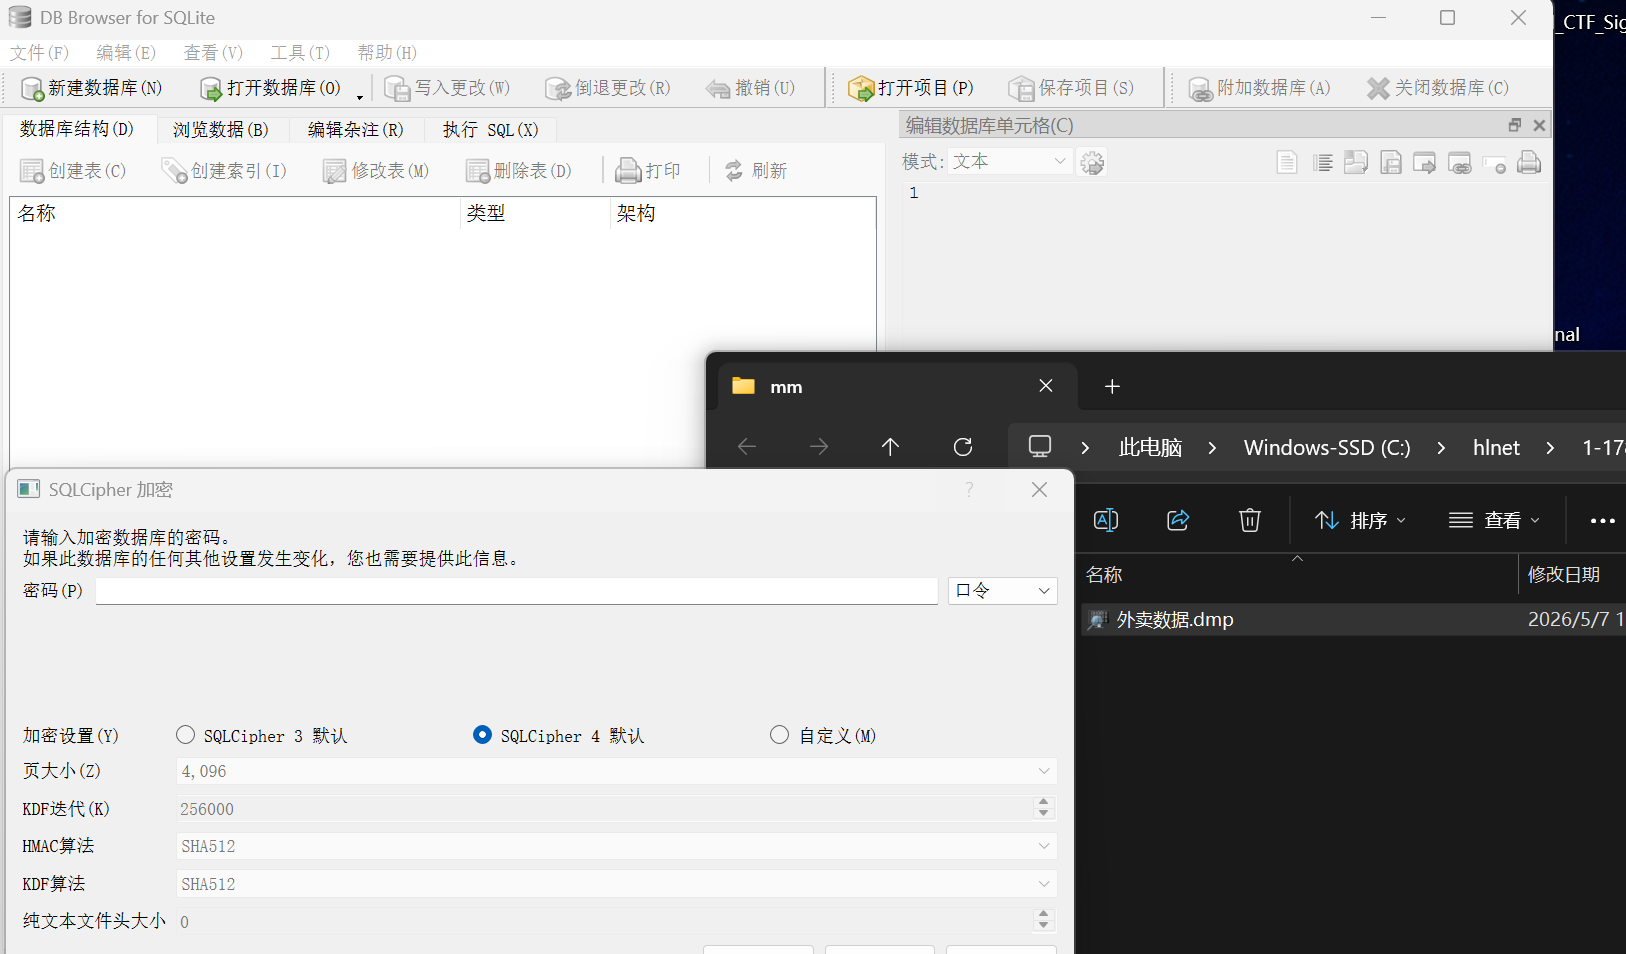Click the 密码(P) password input field

517,591
